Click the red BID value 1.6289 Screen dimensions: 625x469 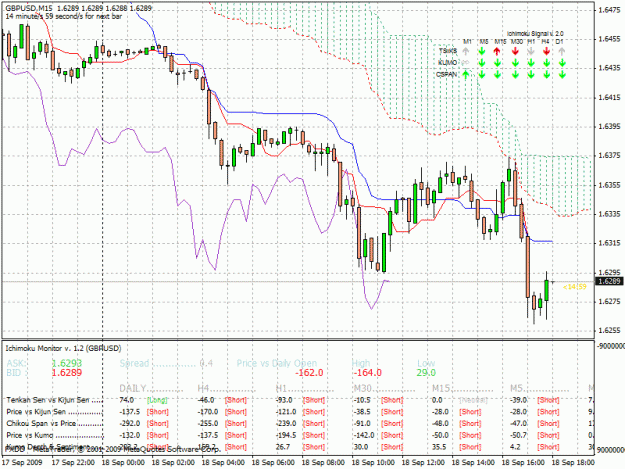67,373
